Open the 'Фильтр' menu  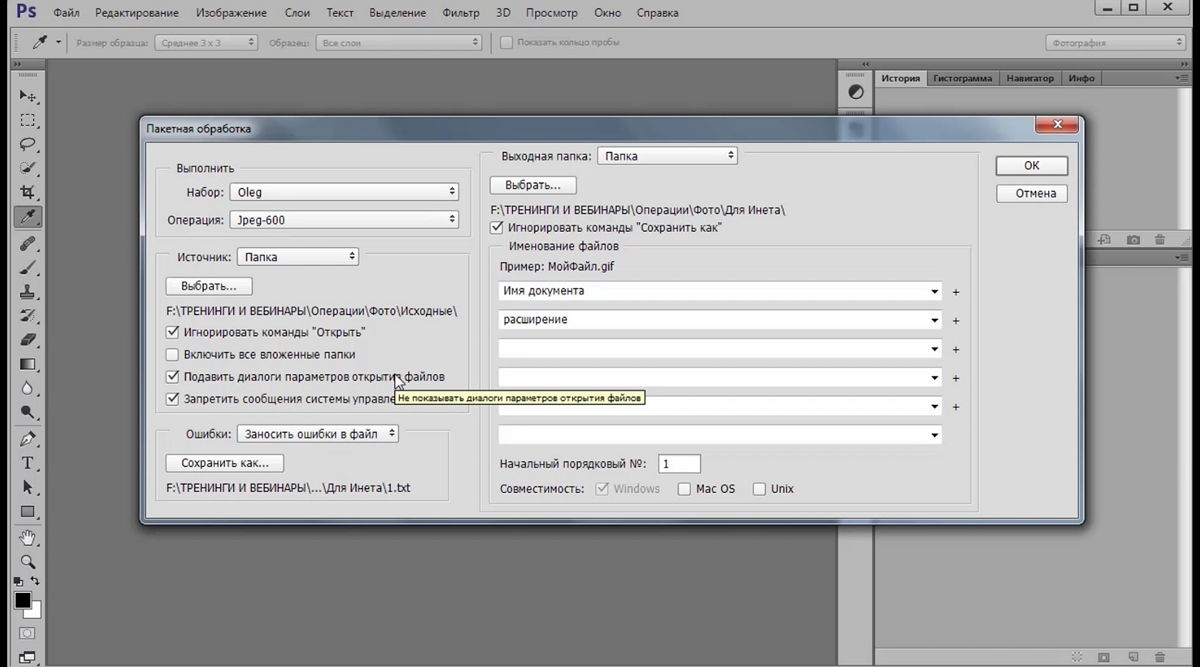point(460,13)
